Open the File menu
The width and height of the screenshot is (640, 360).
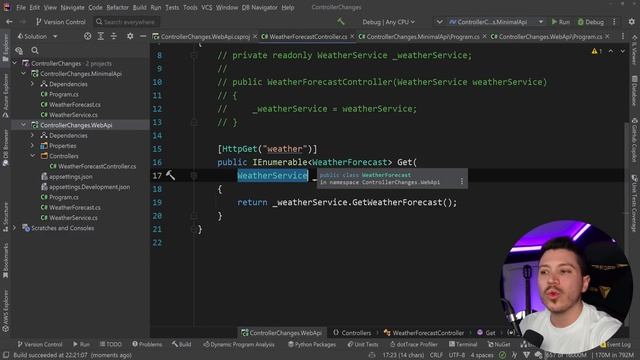[x=21, y=7]
